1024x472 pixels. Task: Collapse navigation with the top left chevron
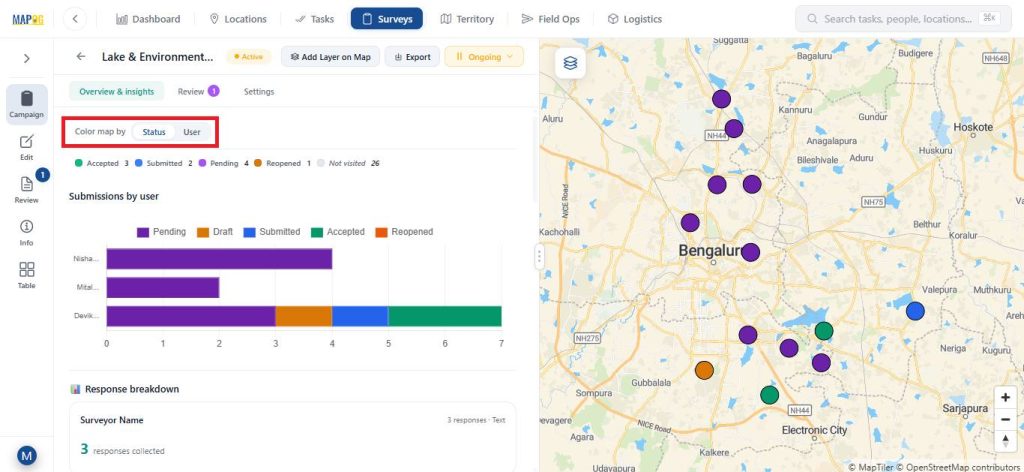pos(75,19)
